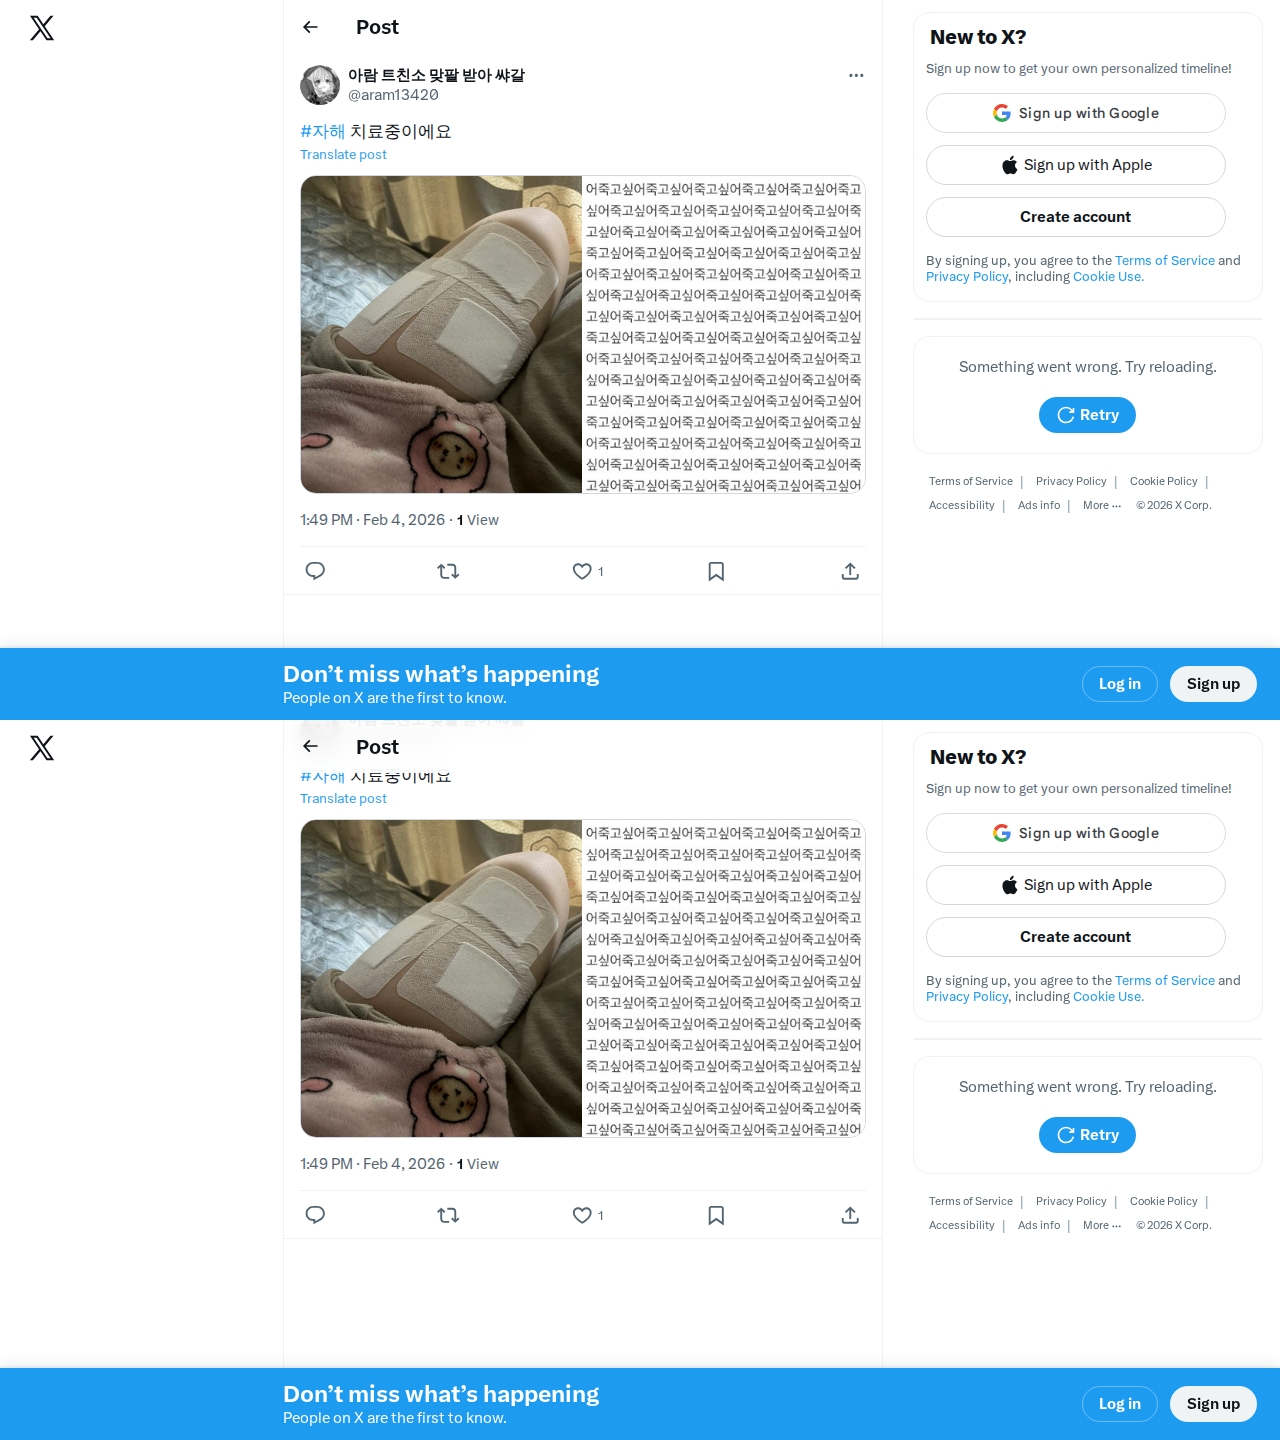1280x1440 pixels.
Task: Open the @aram13420 handle link
Action: pyautogui.click(x=393, y=95)
